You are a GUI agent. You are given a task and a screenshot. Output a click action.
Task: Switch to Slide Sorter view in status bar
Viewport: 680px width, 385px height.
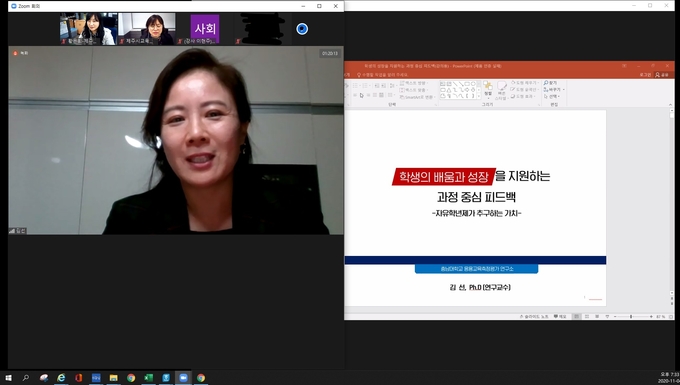[x=587, y=316]
